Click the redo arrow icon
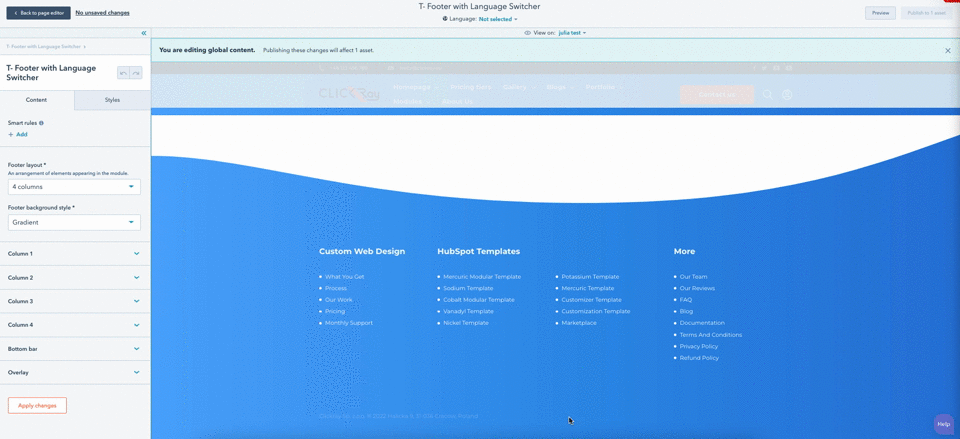This screenshot has width=960, height=439. coord(136,73)
